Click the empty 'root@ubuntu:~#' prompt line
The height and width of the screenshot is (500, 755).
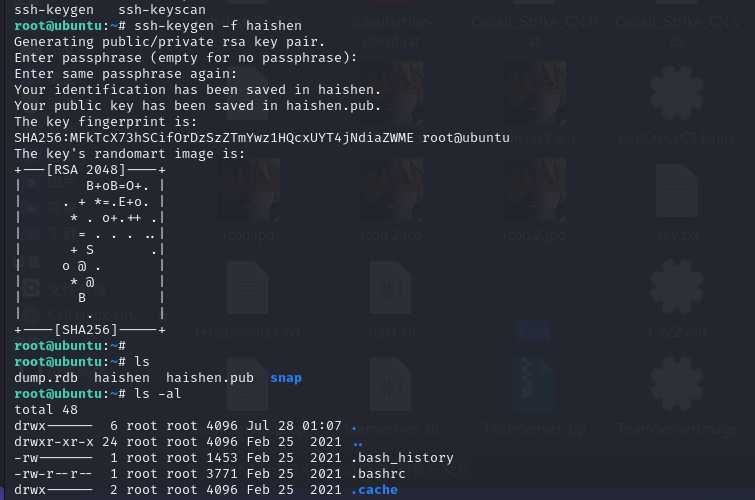click(70, 345)
